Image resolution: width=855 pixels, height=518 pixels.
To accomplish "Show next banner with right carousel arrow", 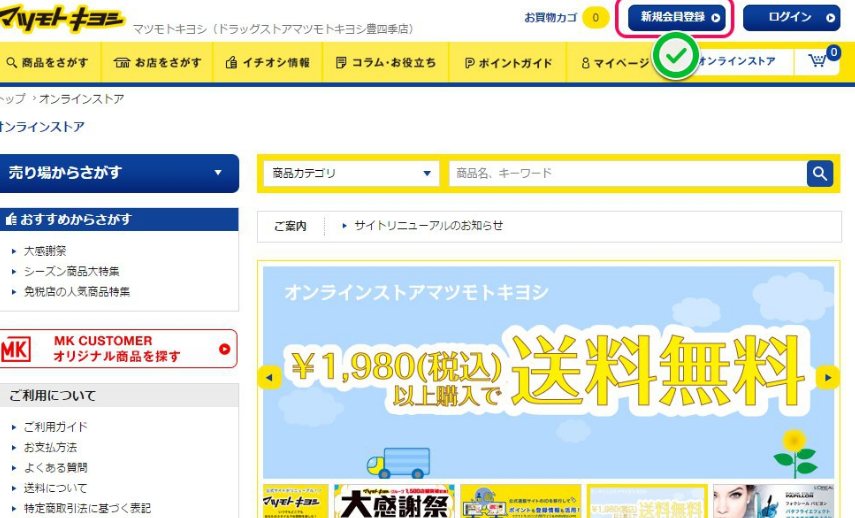I will pyautogui.click(x=827, y=377).
